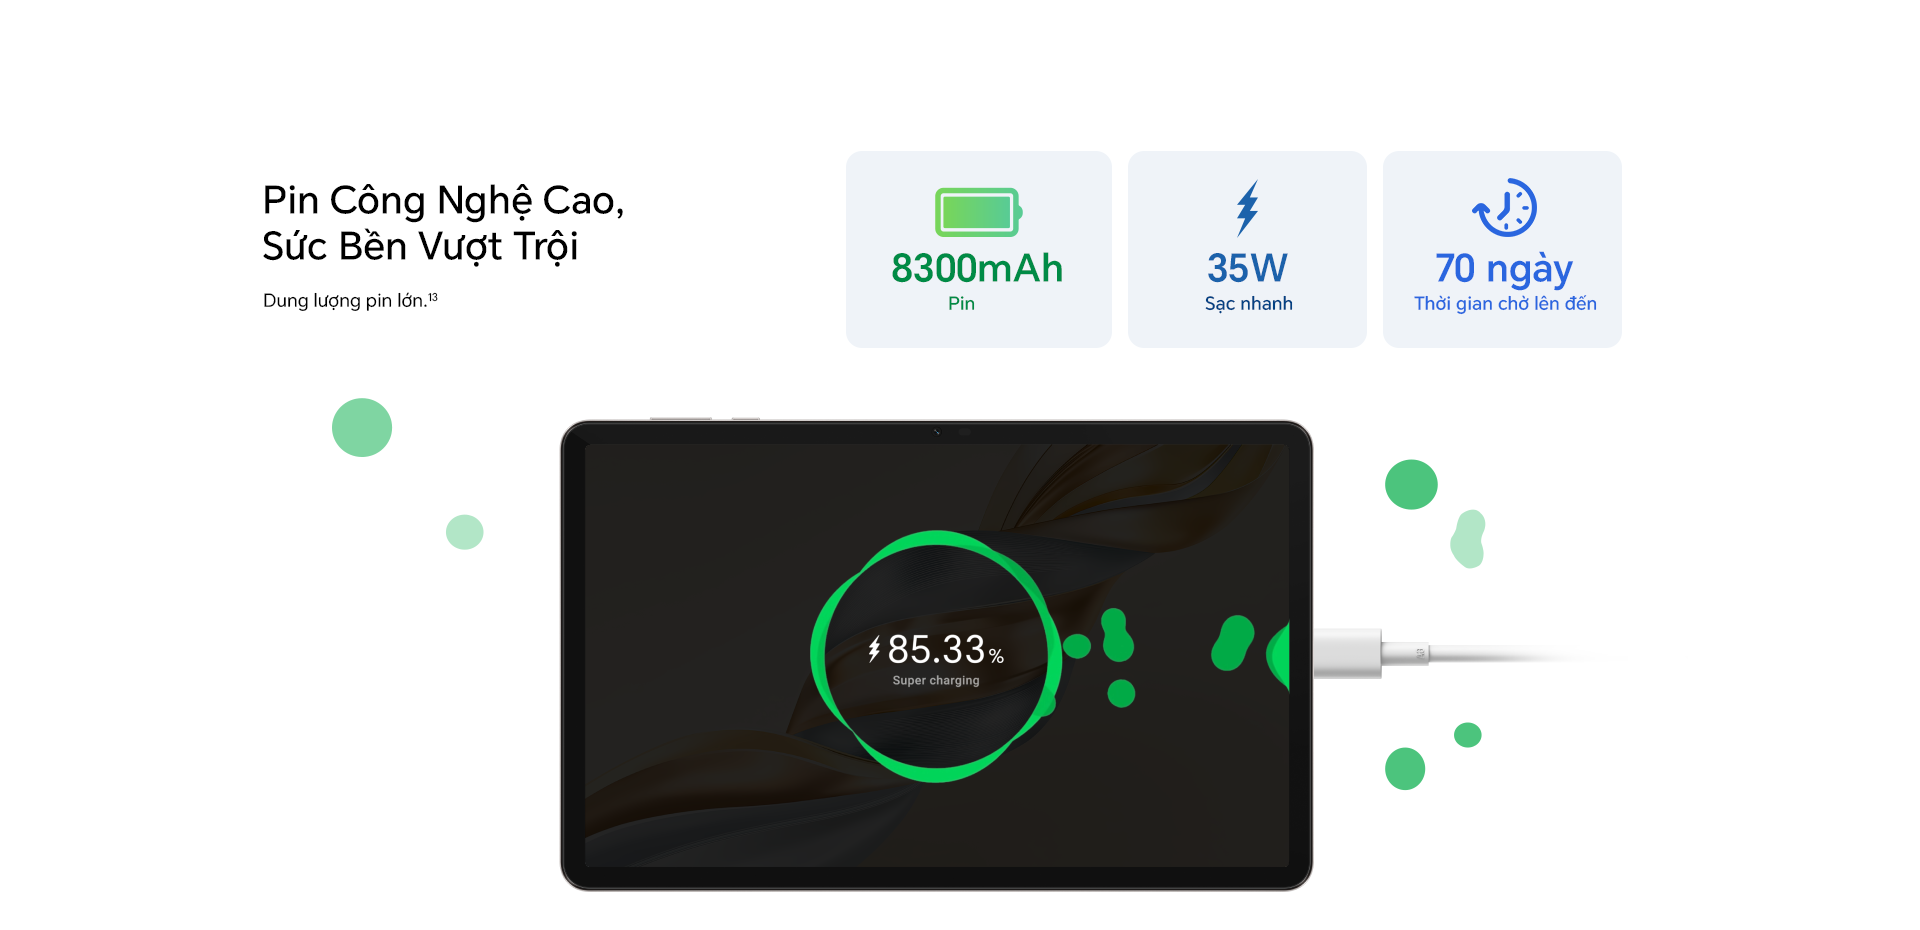Click the large green circle at upper left
The image size is (1920, 930).
[362, 428]
